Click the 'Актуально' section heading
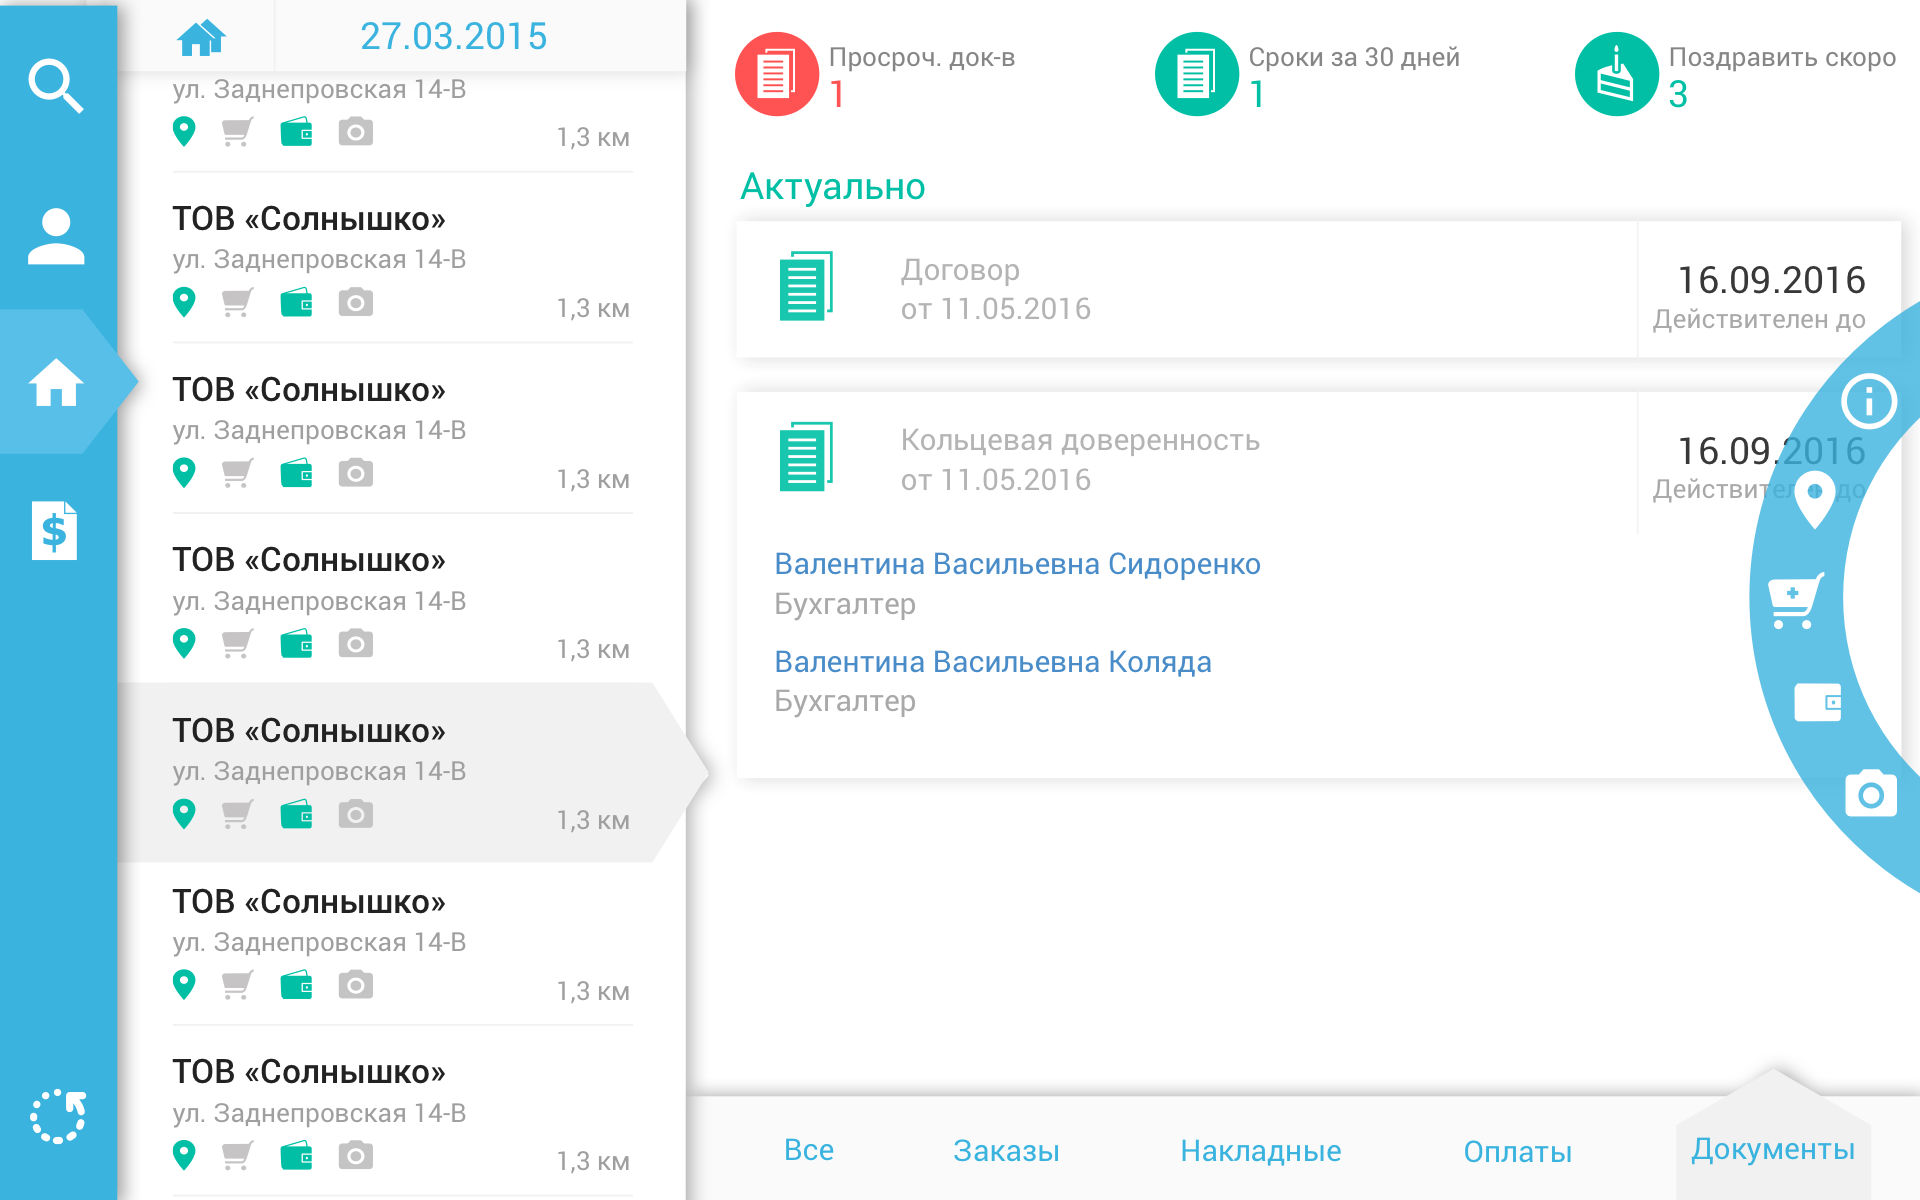Viewport: 1920px width, 1200px height. (833, 187)
